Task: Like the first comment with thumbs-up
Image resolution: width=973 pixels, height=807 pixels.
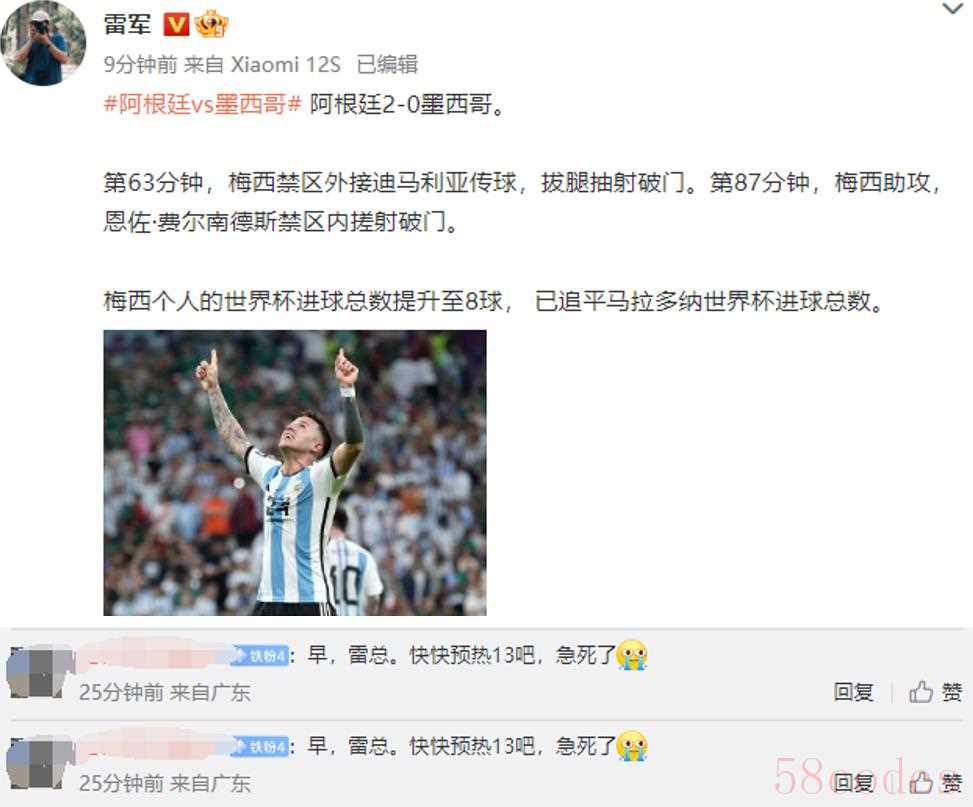Action: tap(935, 692)
